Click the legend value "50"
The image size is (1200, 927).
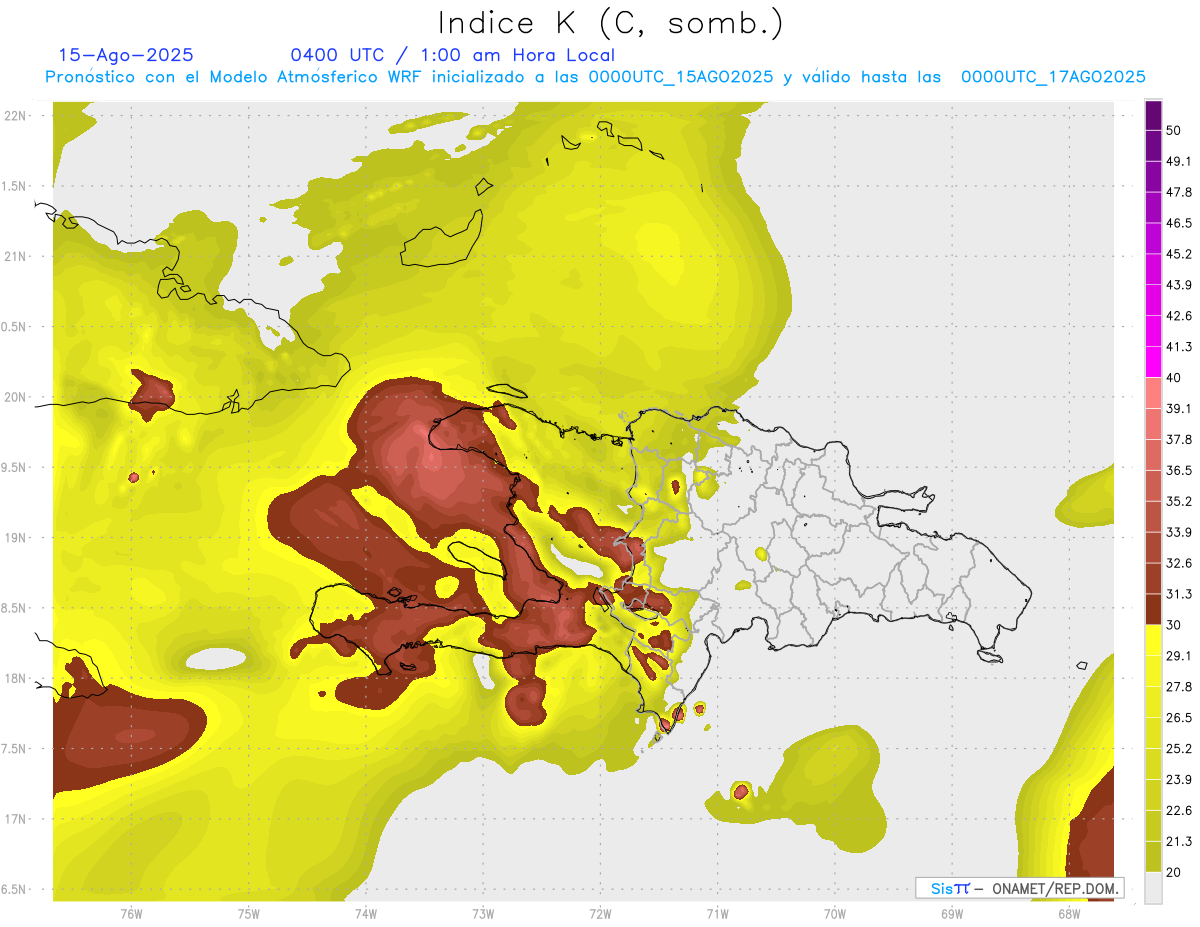pyautogui.click(x=1174, y=130)
